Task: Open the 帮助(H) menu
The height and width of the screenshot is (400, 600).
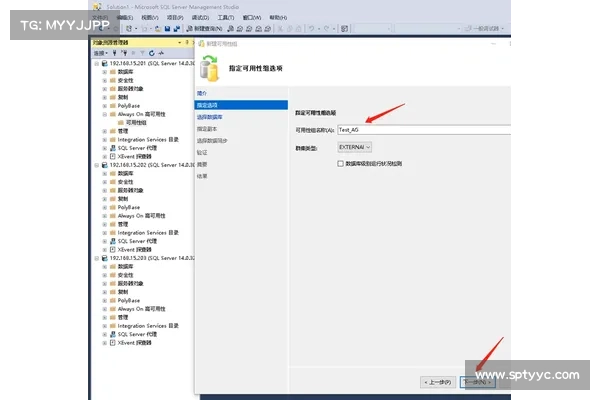Action: coord(278,18)
